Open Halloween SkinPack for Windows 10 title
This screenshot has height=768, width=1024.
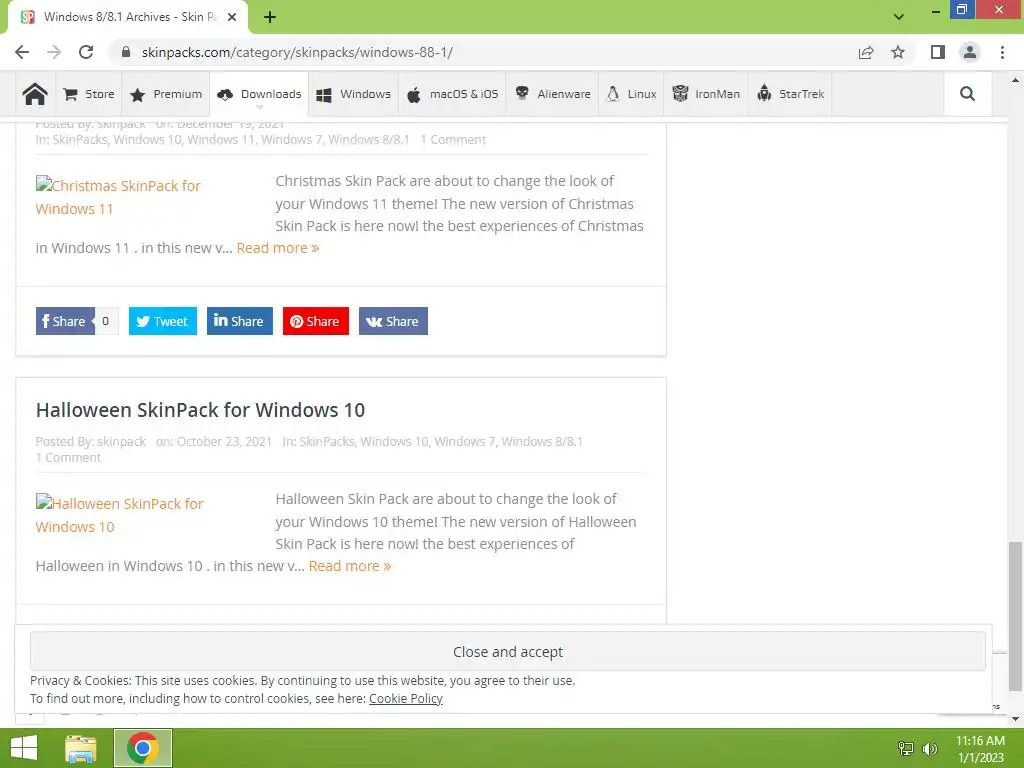[200, 409]
